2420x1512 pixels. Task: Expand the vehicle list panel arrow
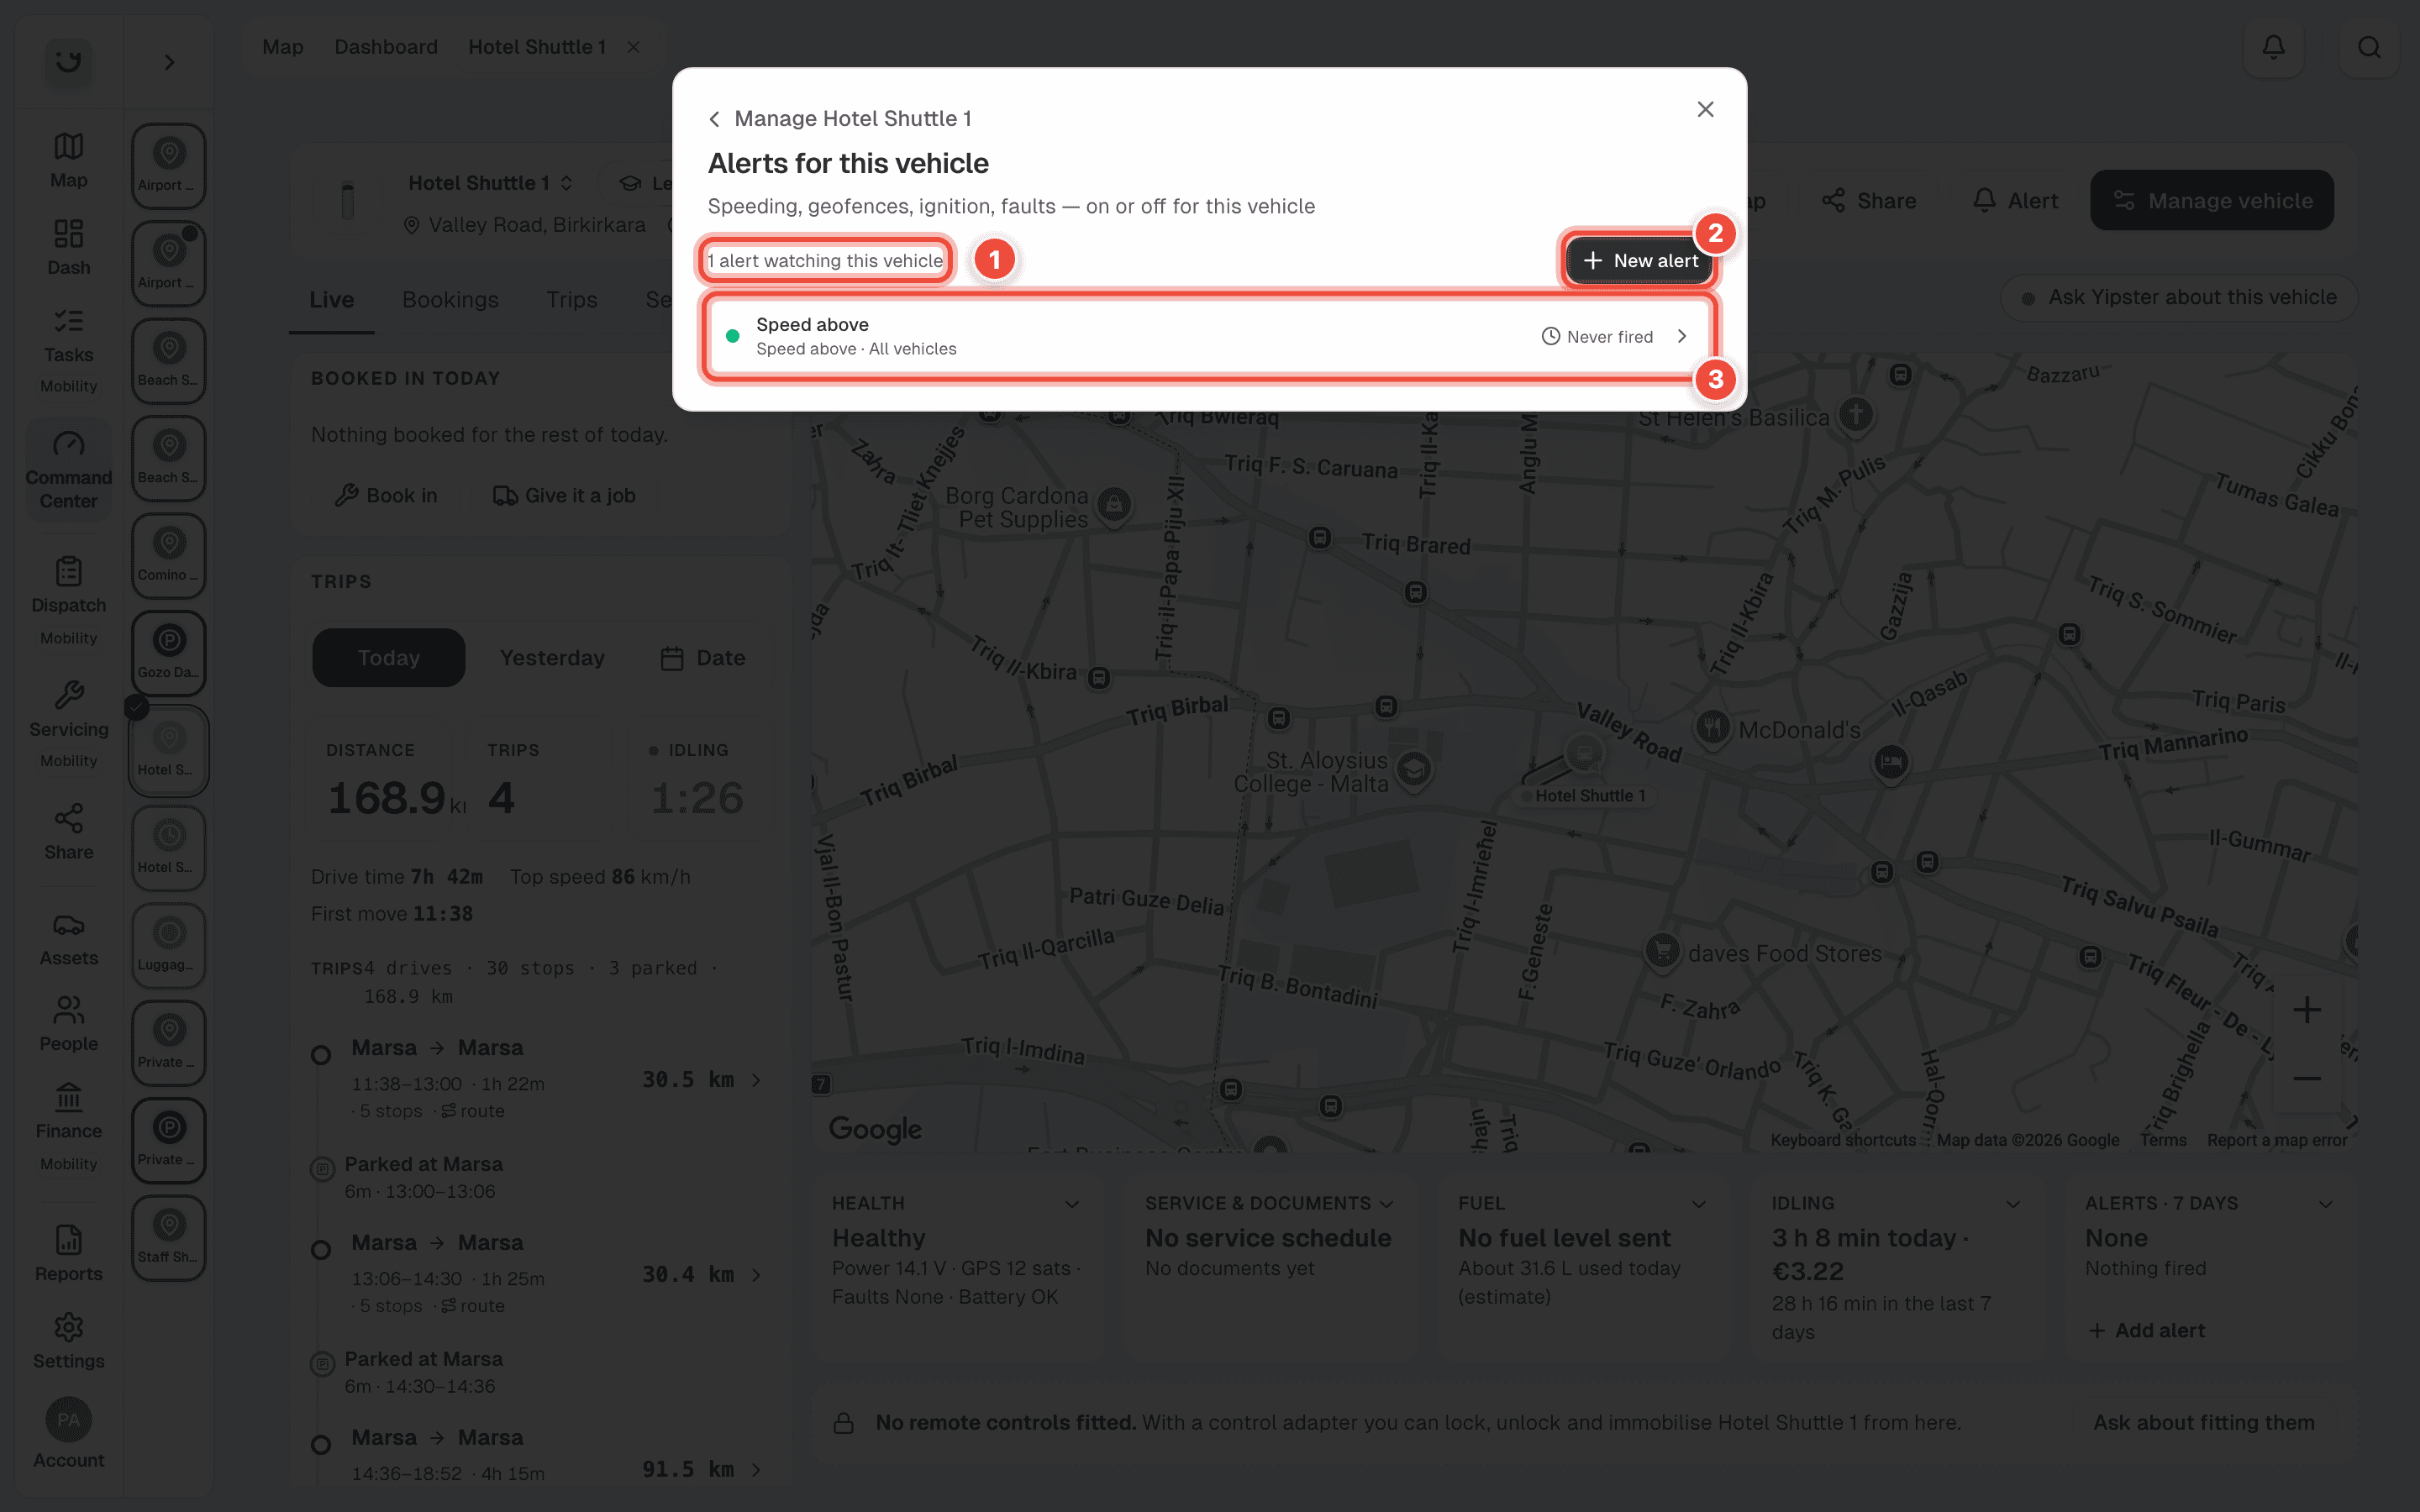pos(169,62)
